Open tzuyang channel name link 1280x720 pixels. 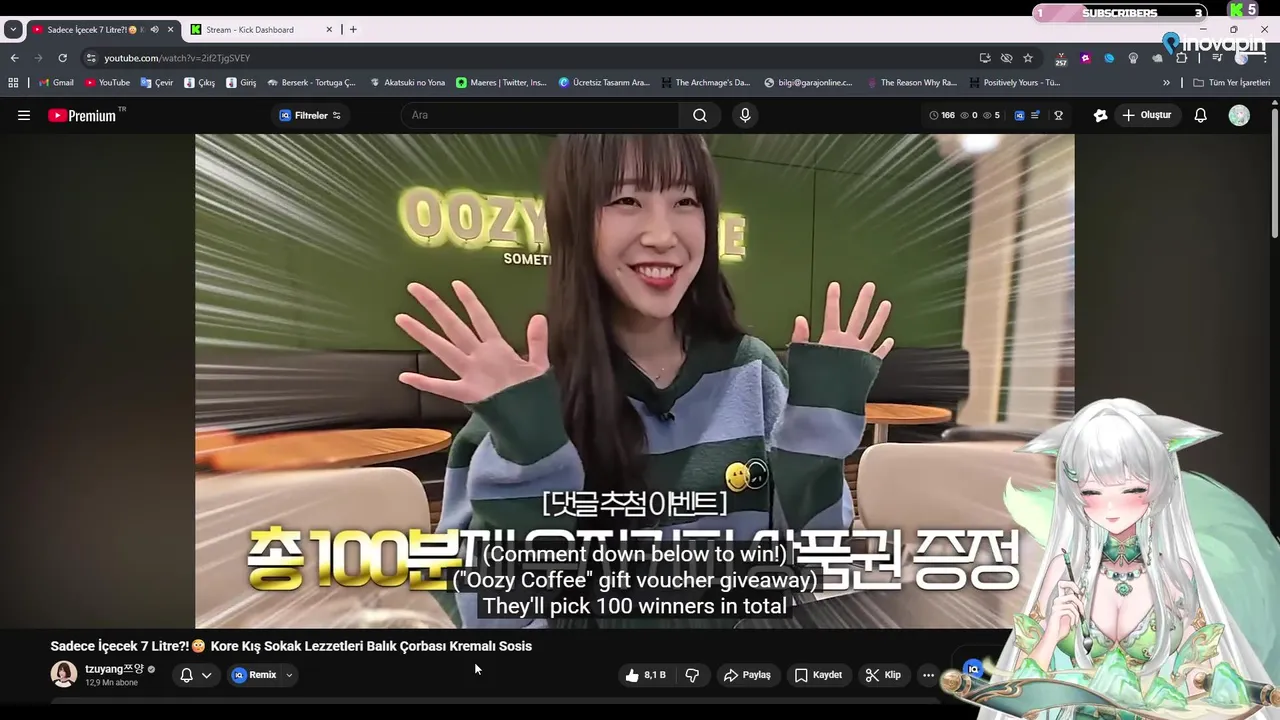(x=115, y=669)
